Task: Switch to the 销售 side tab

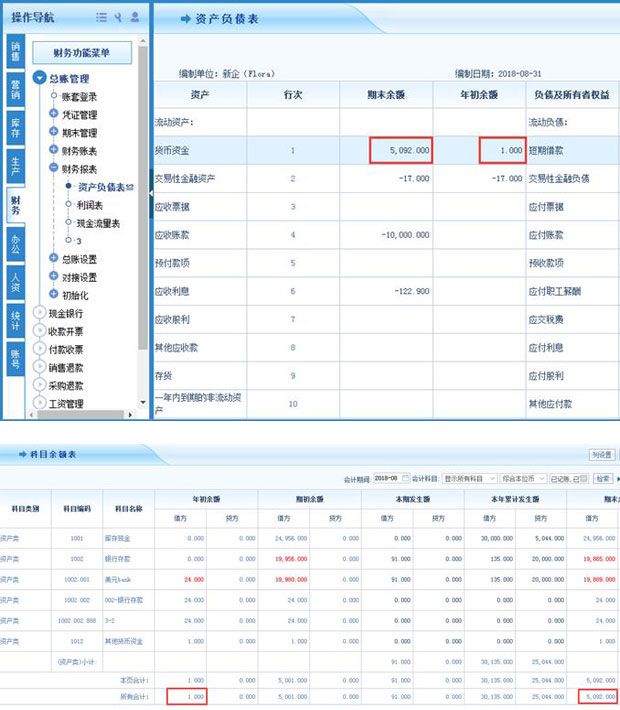Action: coord(15,52)
